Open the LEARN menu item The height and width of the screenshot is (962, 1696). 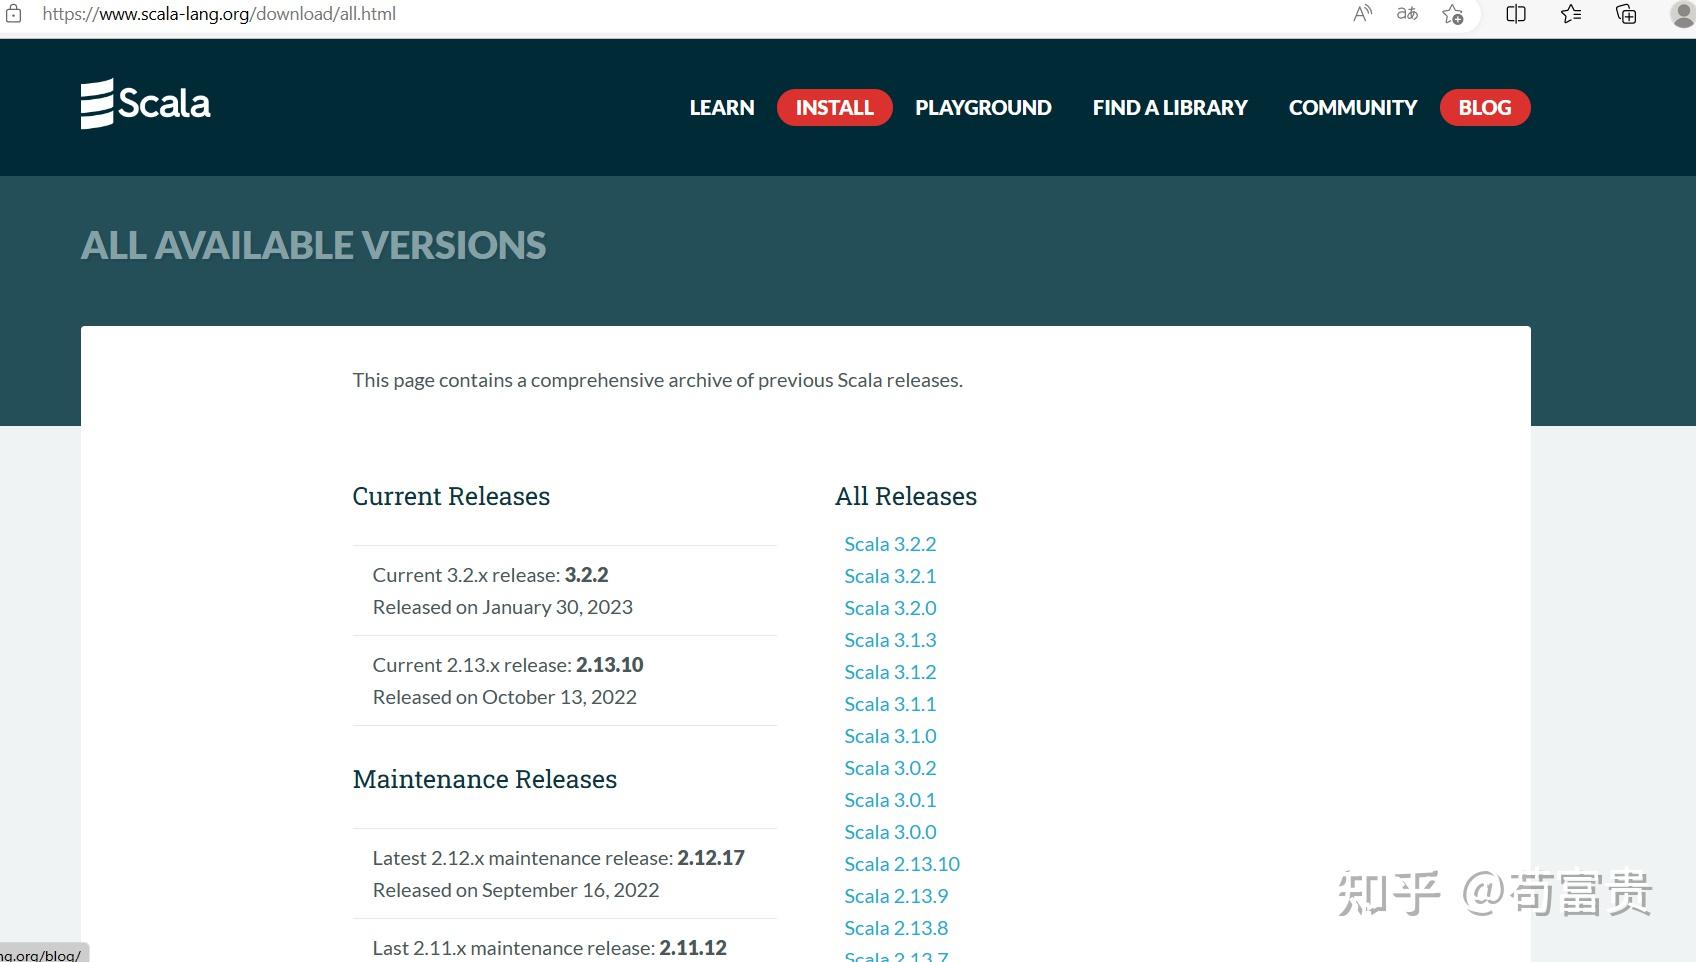722,108
